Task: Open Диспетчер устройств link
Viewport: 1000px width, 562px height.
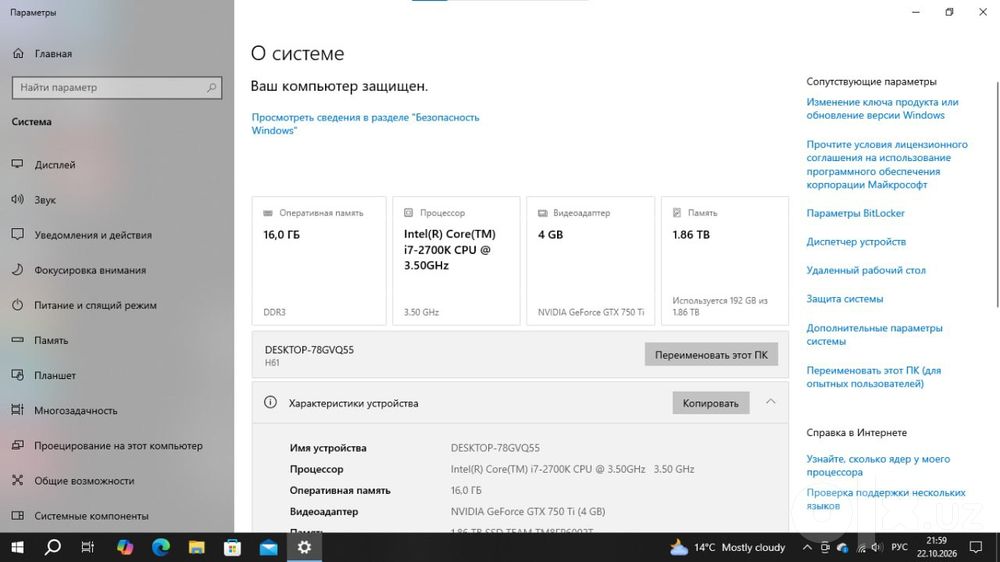Action: click(x=856, y=242)
